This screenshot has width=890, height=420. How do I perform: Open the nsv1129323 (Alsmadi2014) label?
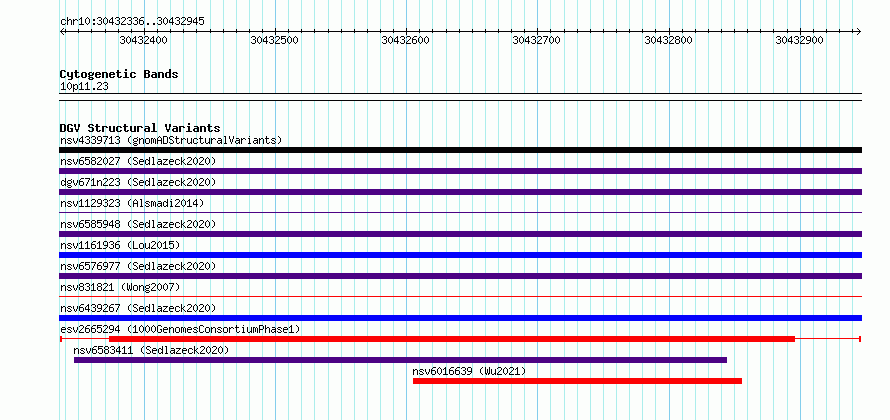coord(132,203)
